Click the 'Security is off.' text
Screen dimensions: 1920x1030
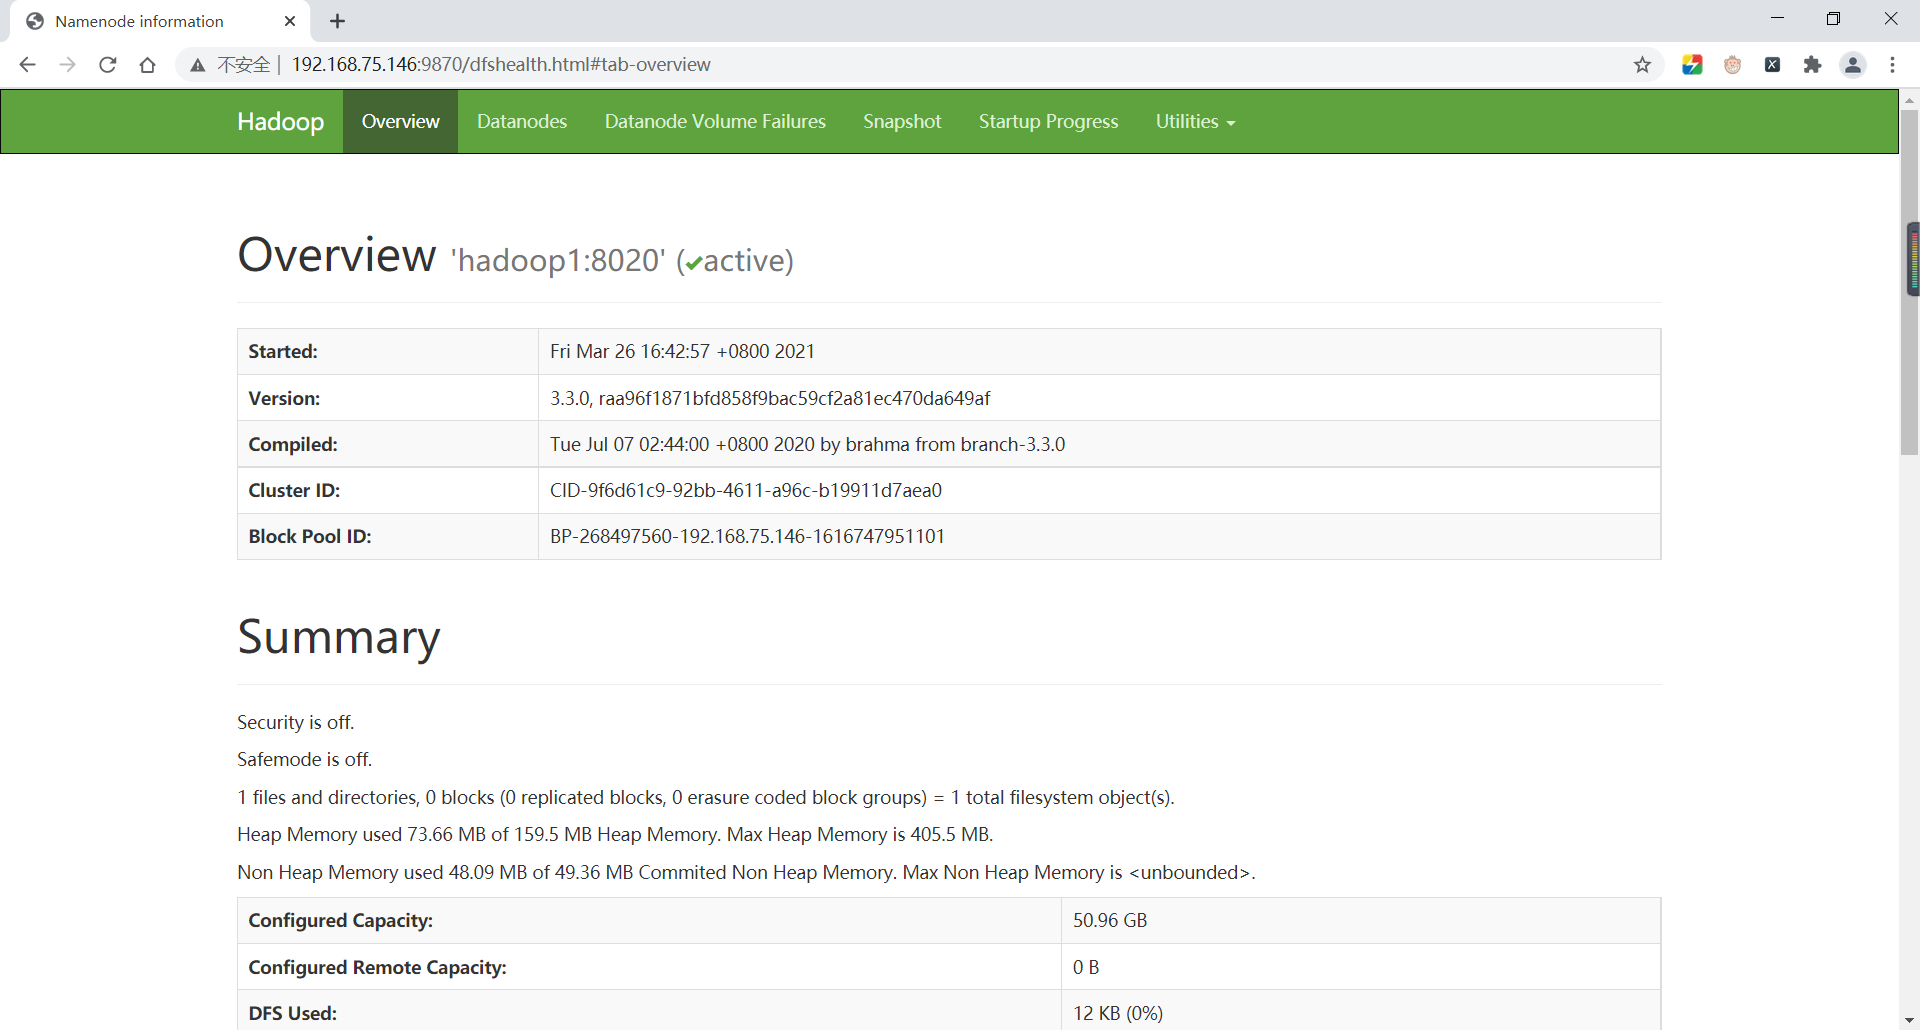[296, 722]
